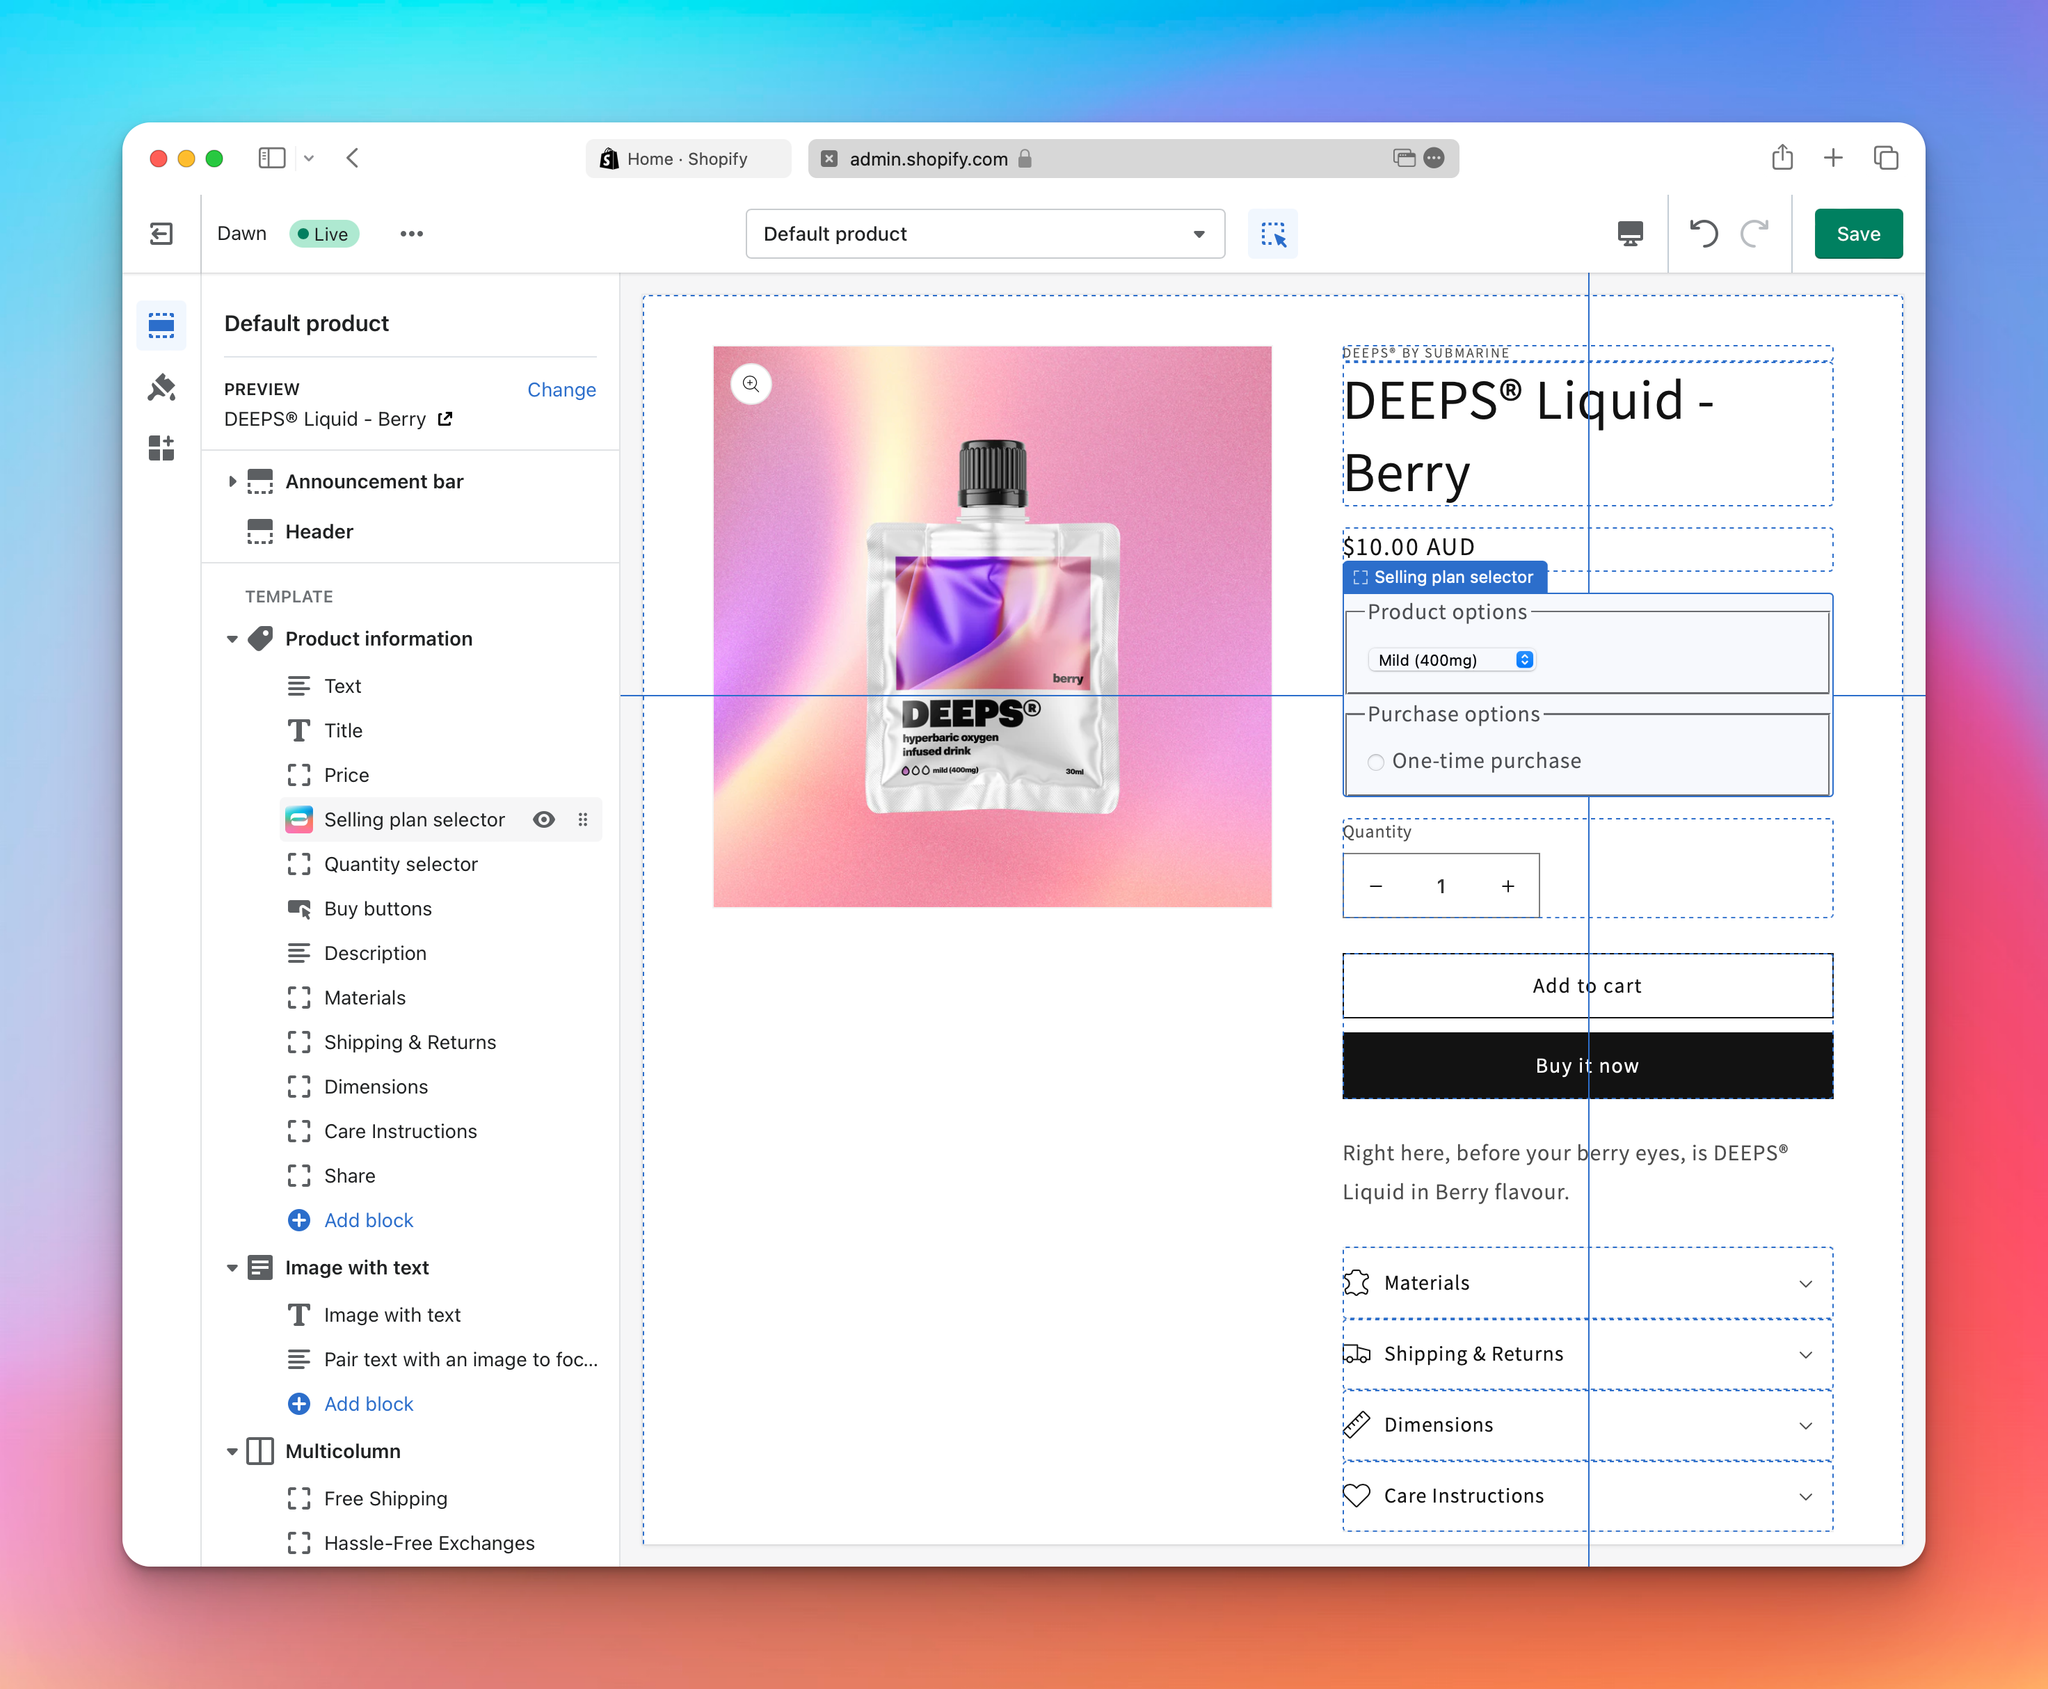Open the App embeds icon
This screenshot has width=2048, height=1689.
pyautogui.click(x=161, y=448)
